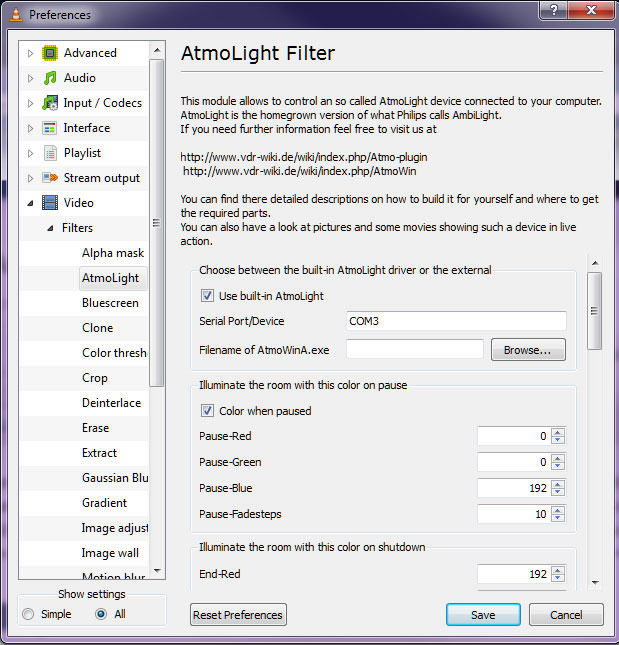The height and width of the screenshot is (645, 619).
Task: Click the Serial Port/Device COM3 field
Action: pos(456,321)
